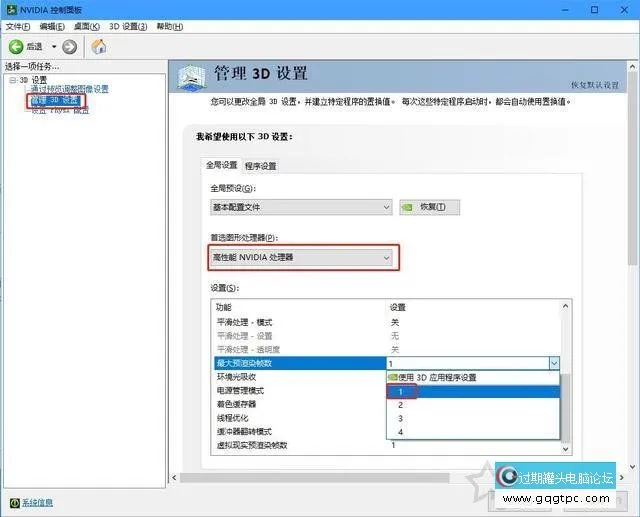Select the 环境光吸收 row

coord(300,377)
